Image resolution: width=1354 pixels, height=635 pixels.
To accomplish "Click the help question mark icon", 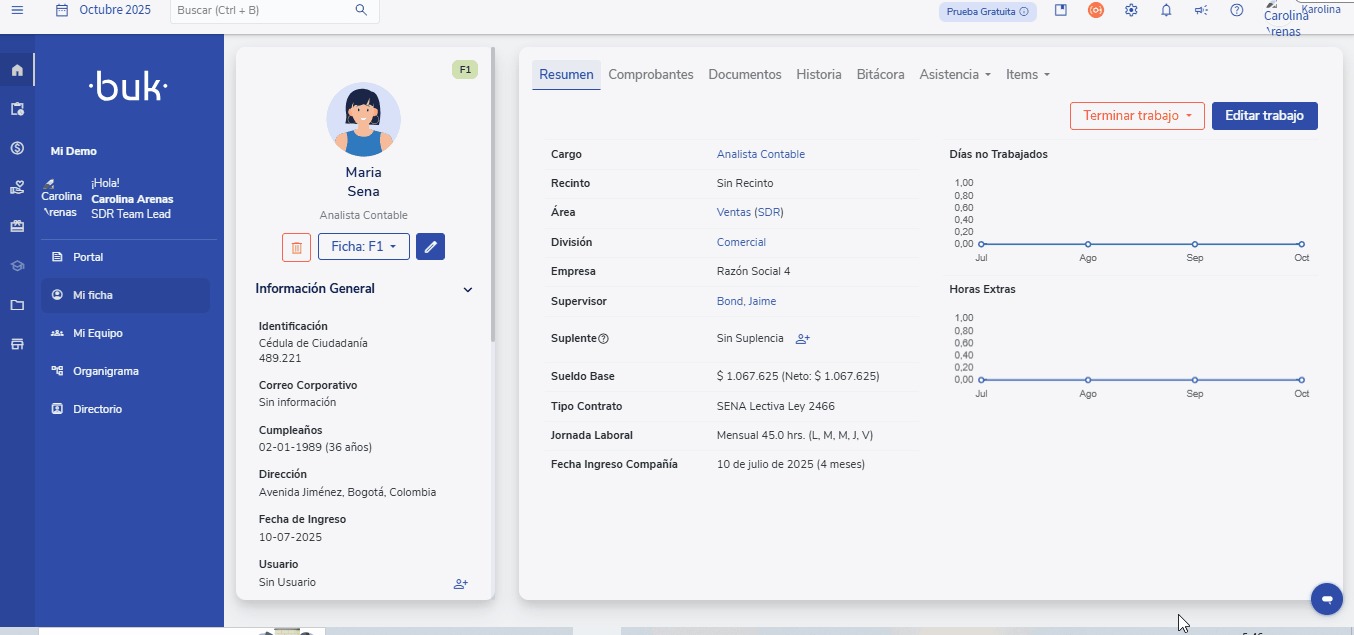I will click(1237, 10).
